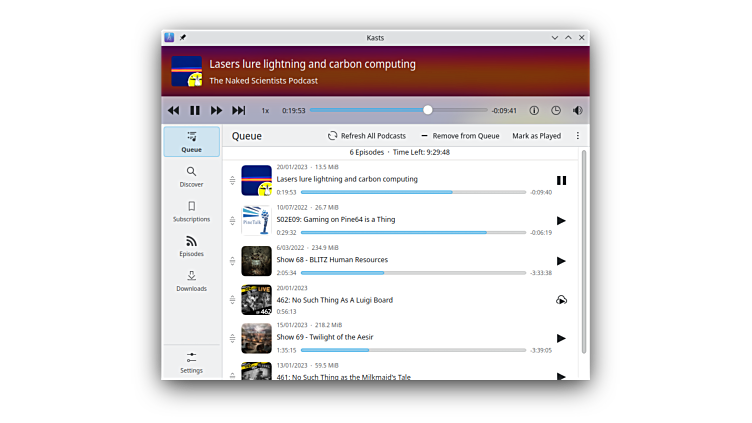Play the Gaming on Pine64 episode
The width and height of the screenshot is (752, 423).
pyautogui.click(x=561, y=220)
